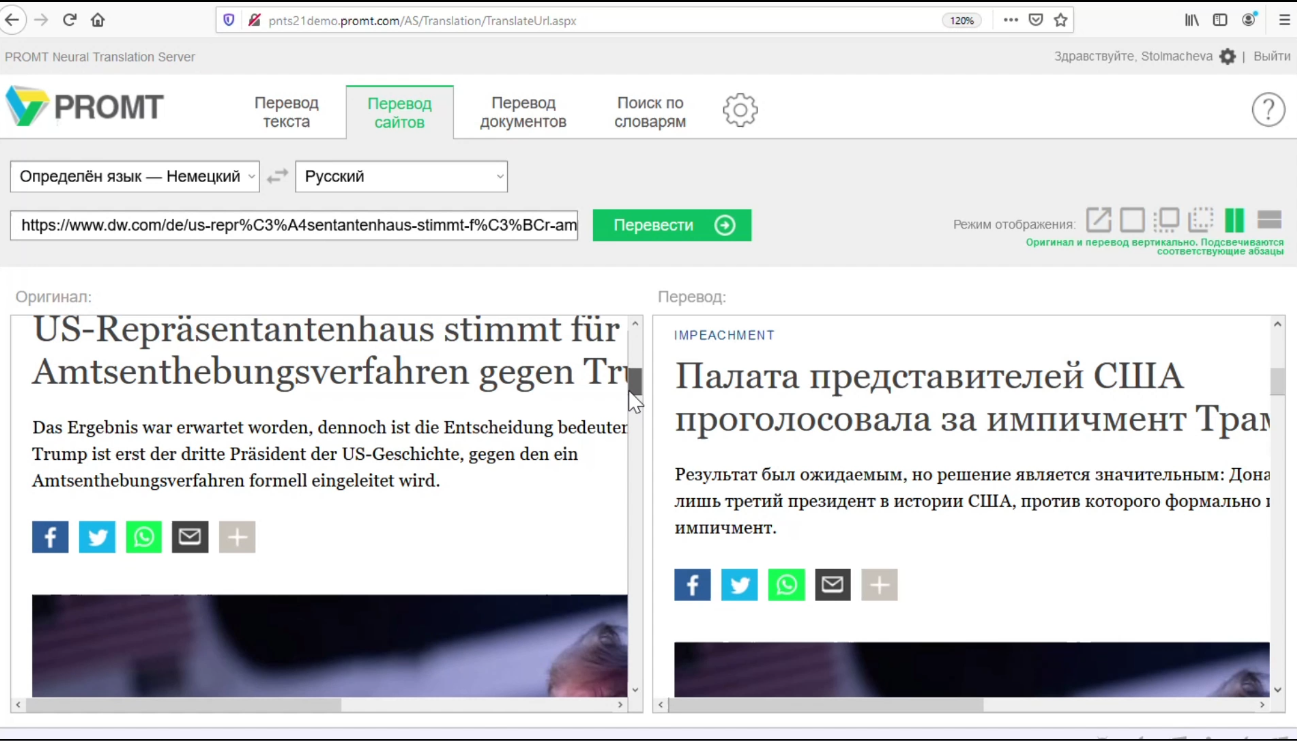Share via Facebook in original pane
Image resolution: width=1297 pixels, height=741 pixels.
pos(50,537)
